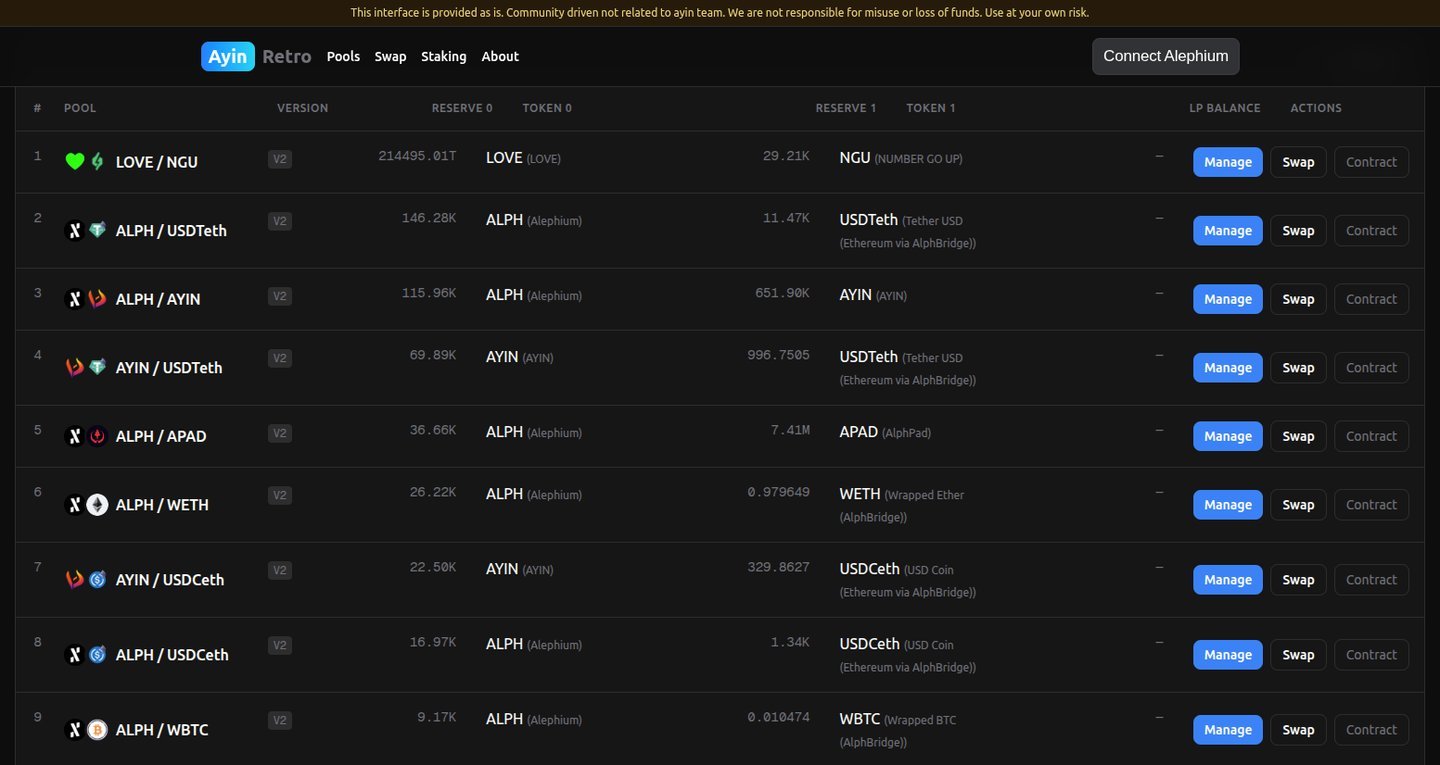Click the ALPH icon in ALPH / WETH row
1440x765 pixels.
pyautogui.click(x=74, y=505)
